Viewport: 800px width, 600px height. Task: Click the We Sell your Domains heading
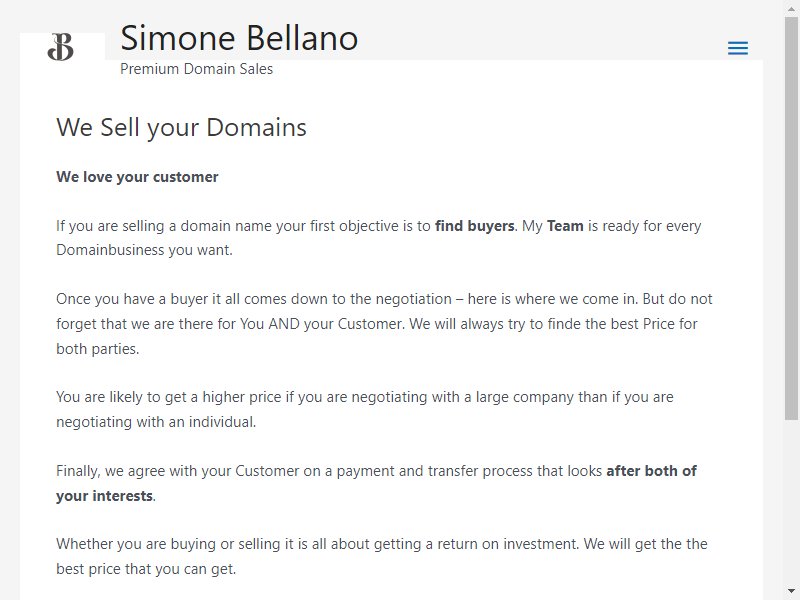tap(181, 128)
